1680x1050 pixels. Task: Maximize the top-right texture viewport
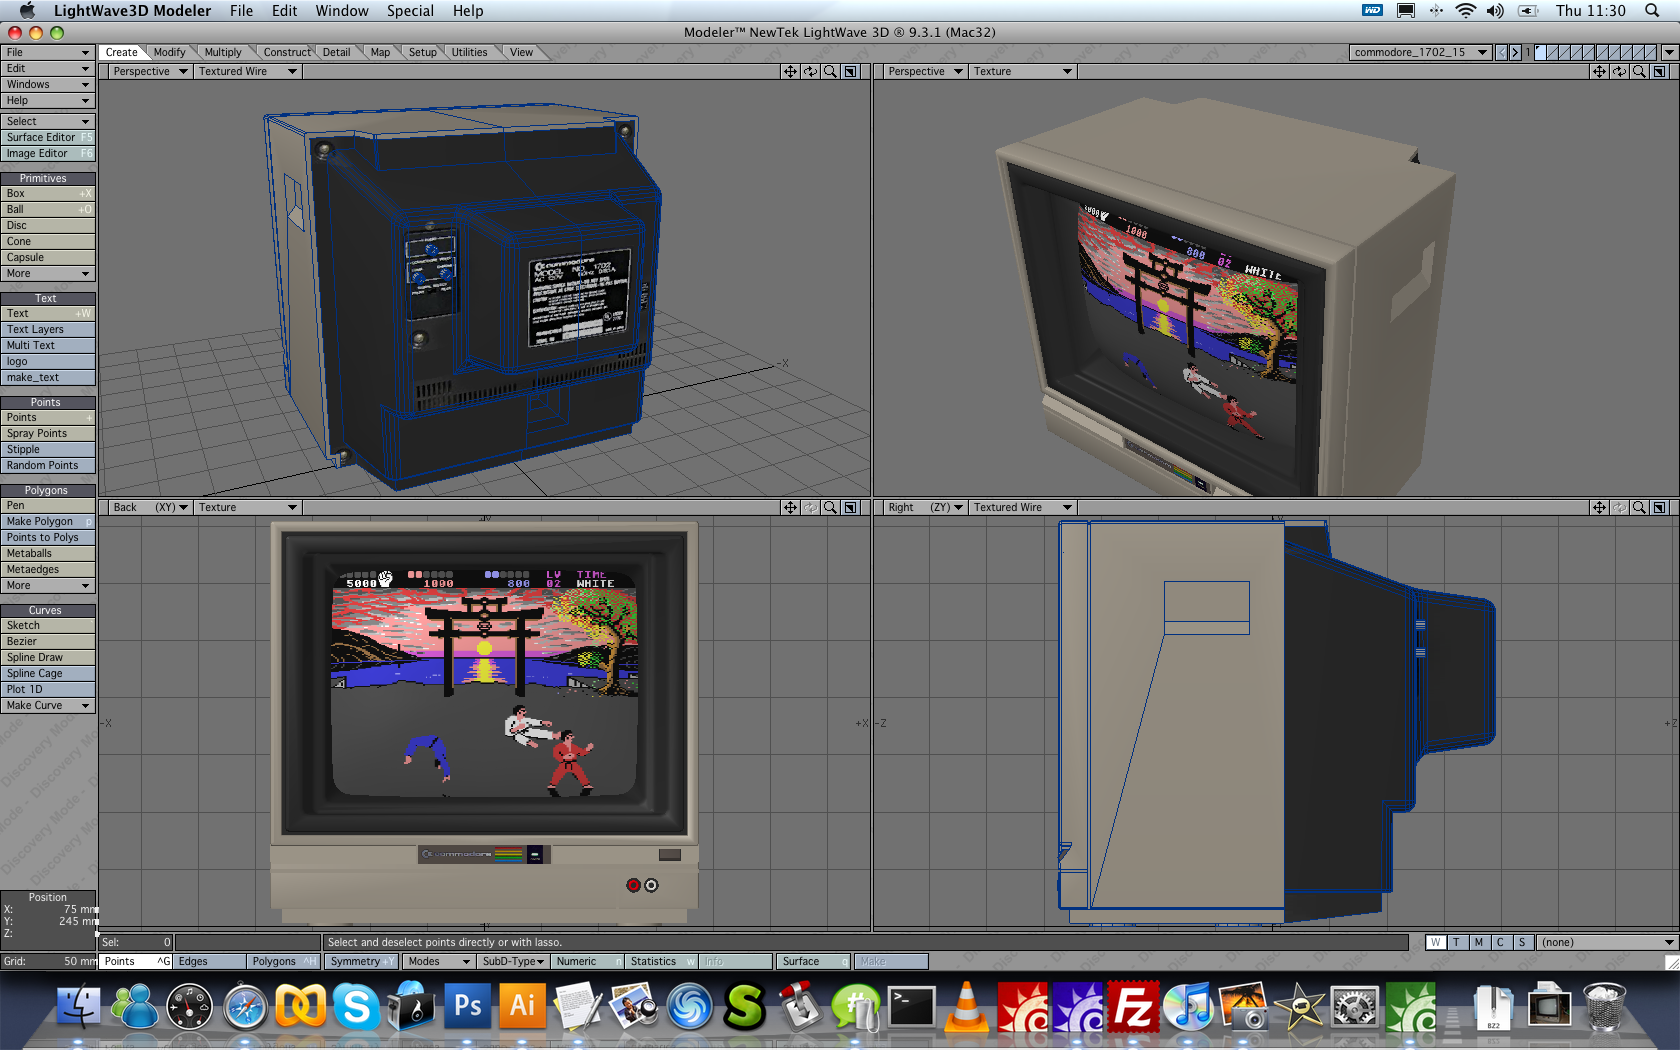click(x=1659, y=72)
